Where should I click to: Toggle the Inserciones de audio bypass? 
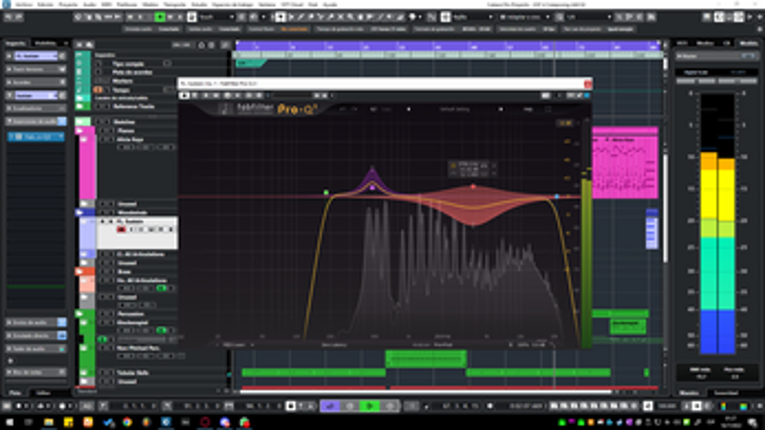pos(61,121)
